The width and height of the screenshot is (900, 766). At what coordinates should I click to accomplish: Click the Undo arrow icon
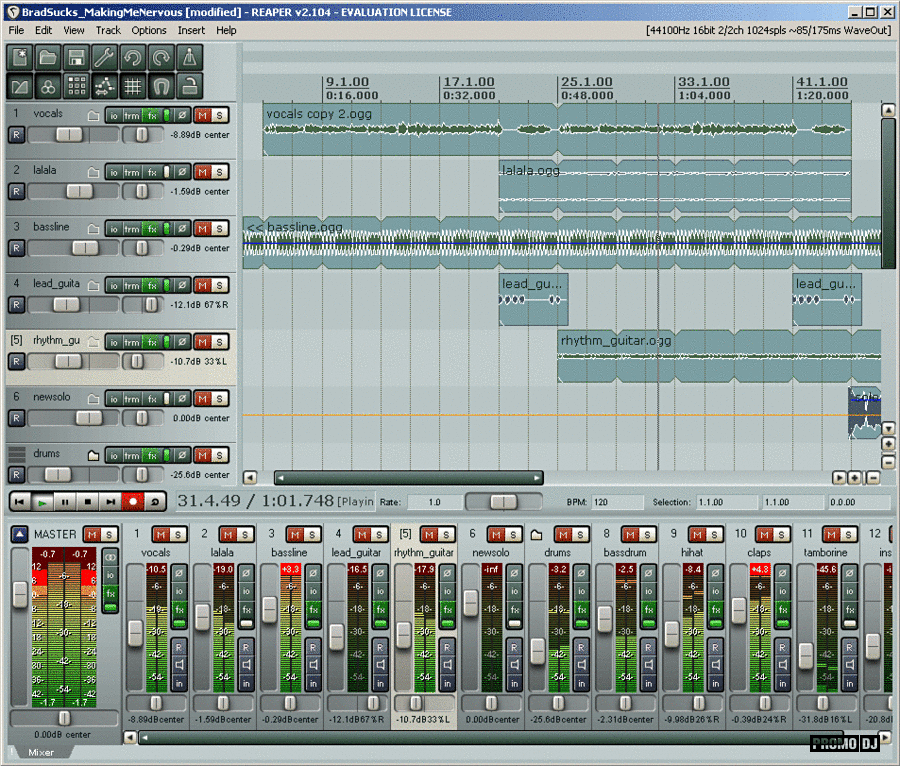pos(132,57)
